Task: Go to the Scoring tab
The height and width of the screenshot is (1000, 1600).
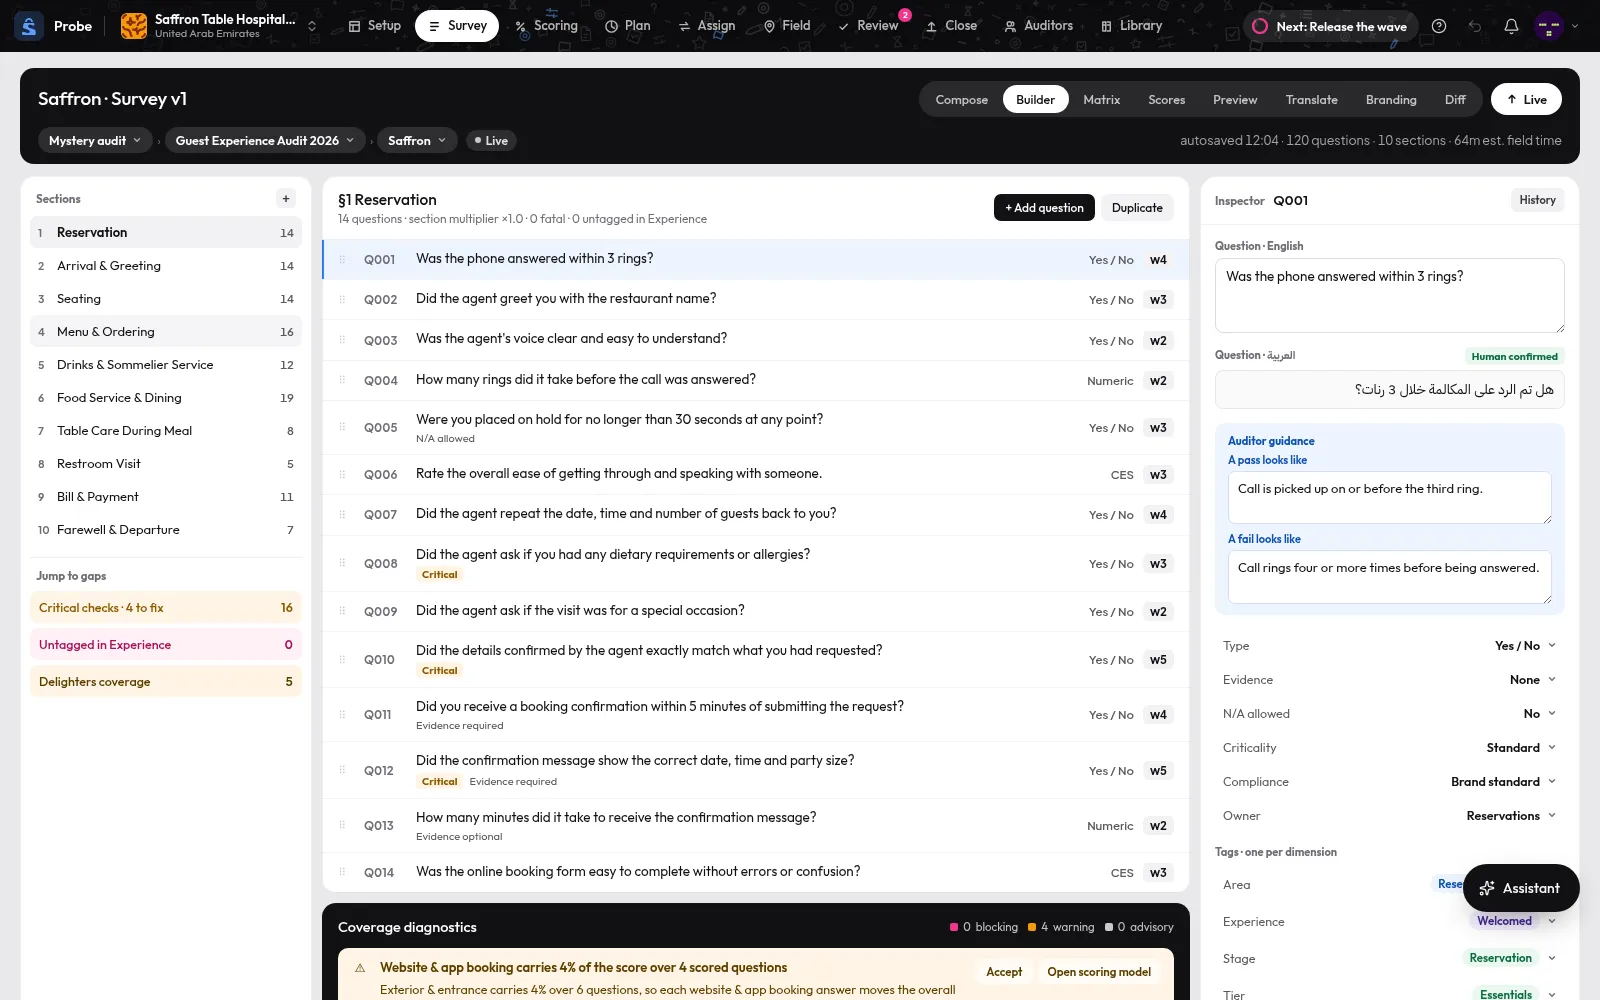Action: (546, 26)
